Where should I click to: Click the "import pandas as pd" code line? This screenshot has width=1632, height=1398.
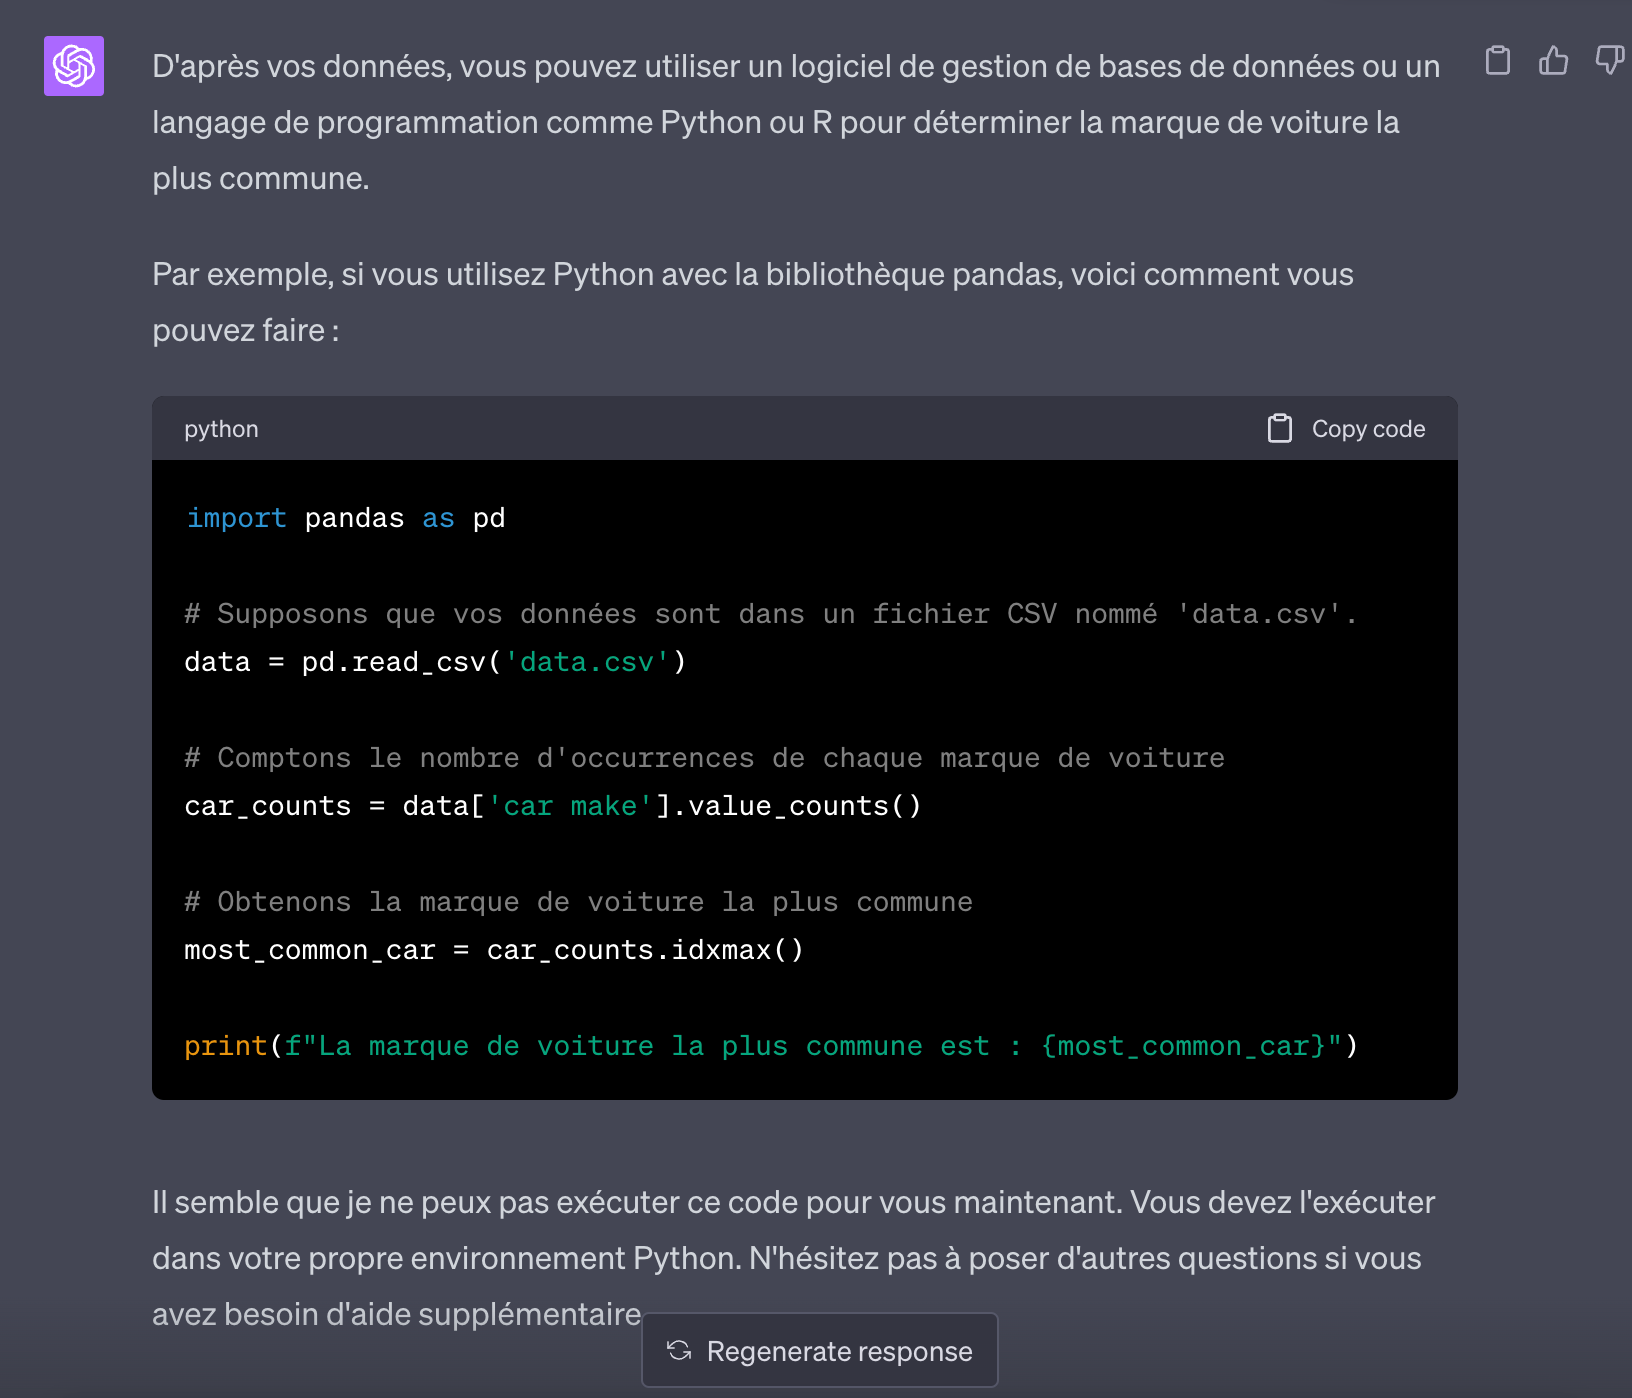[x=345, y=518]
